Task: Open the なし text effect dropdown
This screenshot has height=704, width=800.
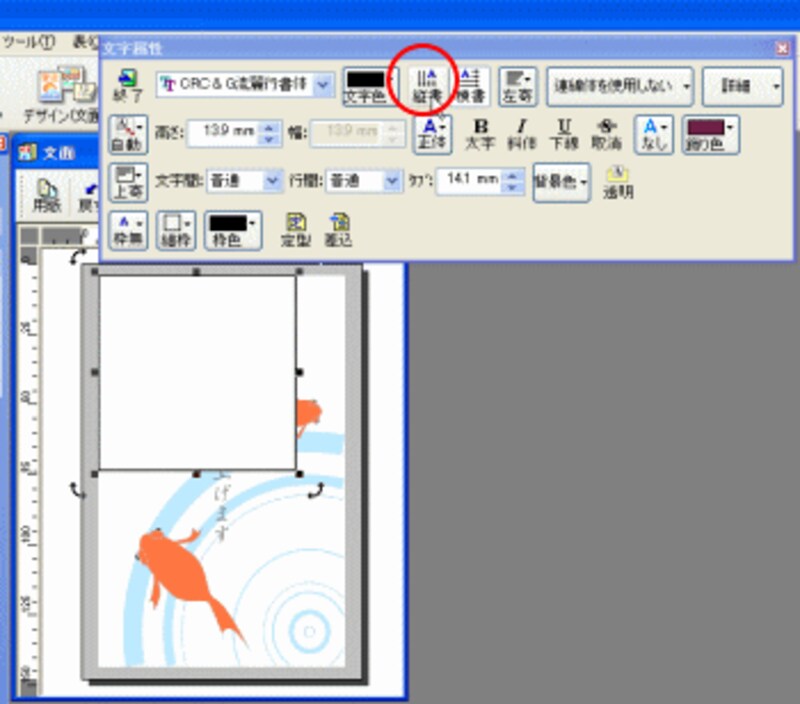Action: tap(653, 135)
